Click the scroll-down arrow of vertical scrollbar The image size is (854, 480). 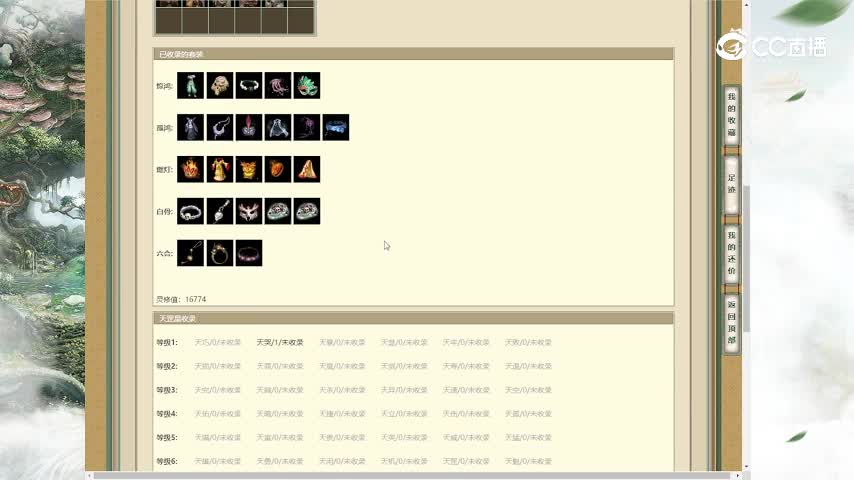click(747, 467)
